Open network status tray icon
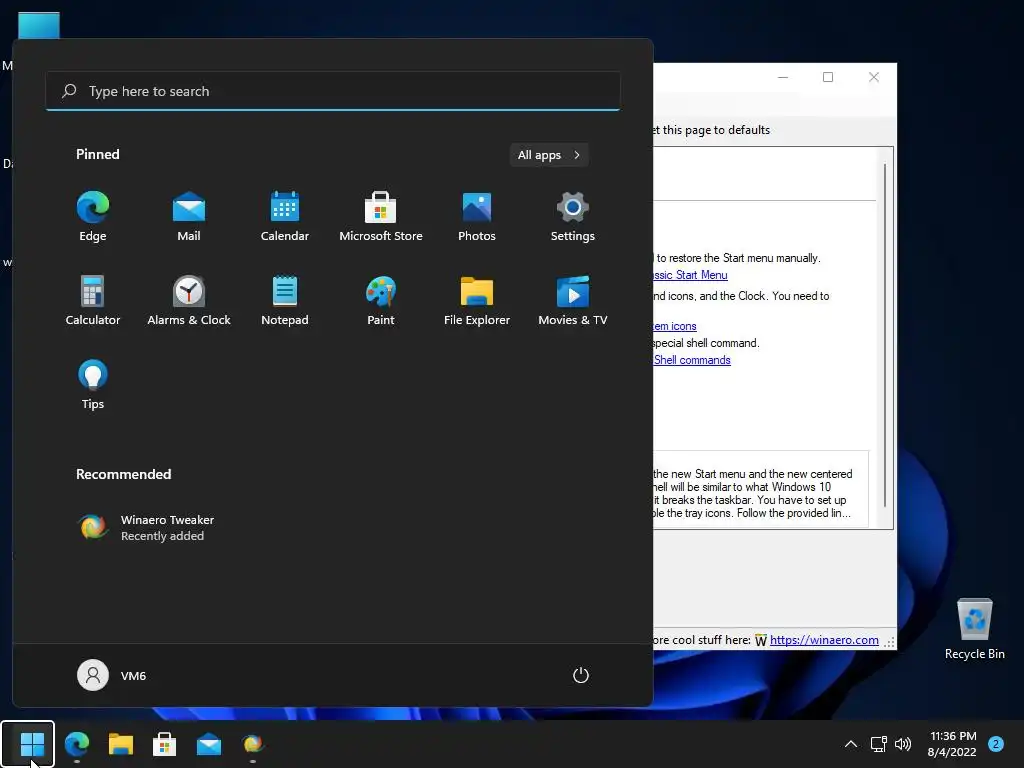The height and width of the screenshot is (768, 1024). (879, 744)
